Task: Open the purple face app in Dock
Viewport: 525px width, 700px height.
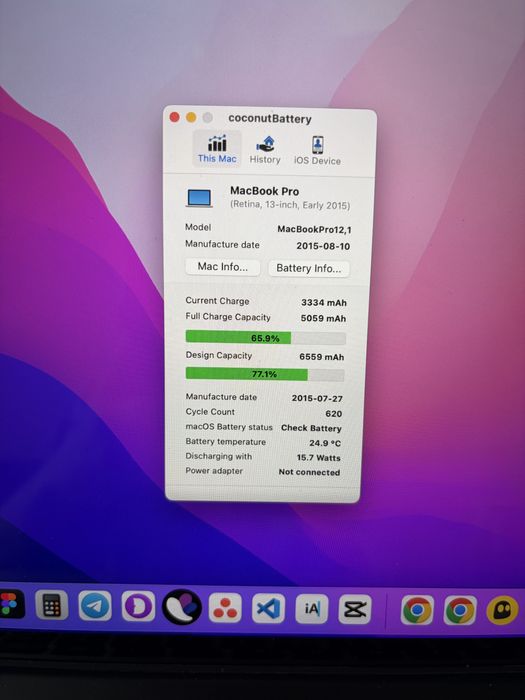Action: click(x=138, y=606)
